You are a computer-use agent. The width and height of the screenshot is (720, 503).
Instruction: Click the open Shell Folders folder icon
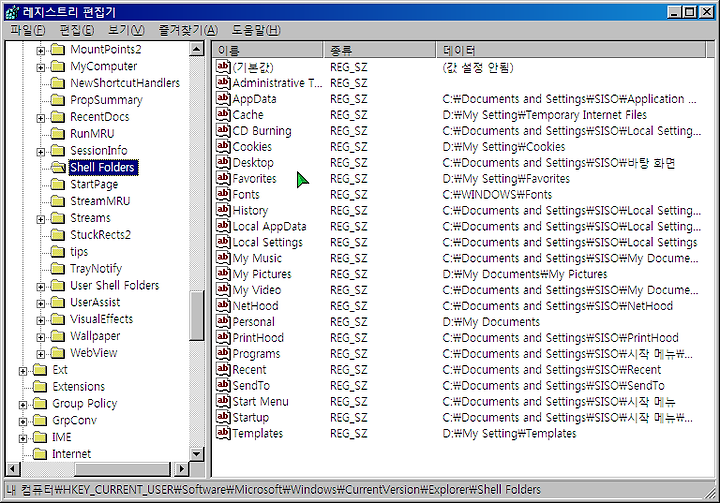click(58, 167)
